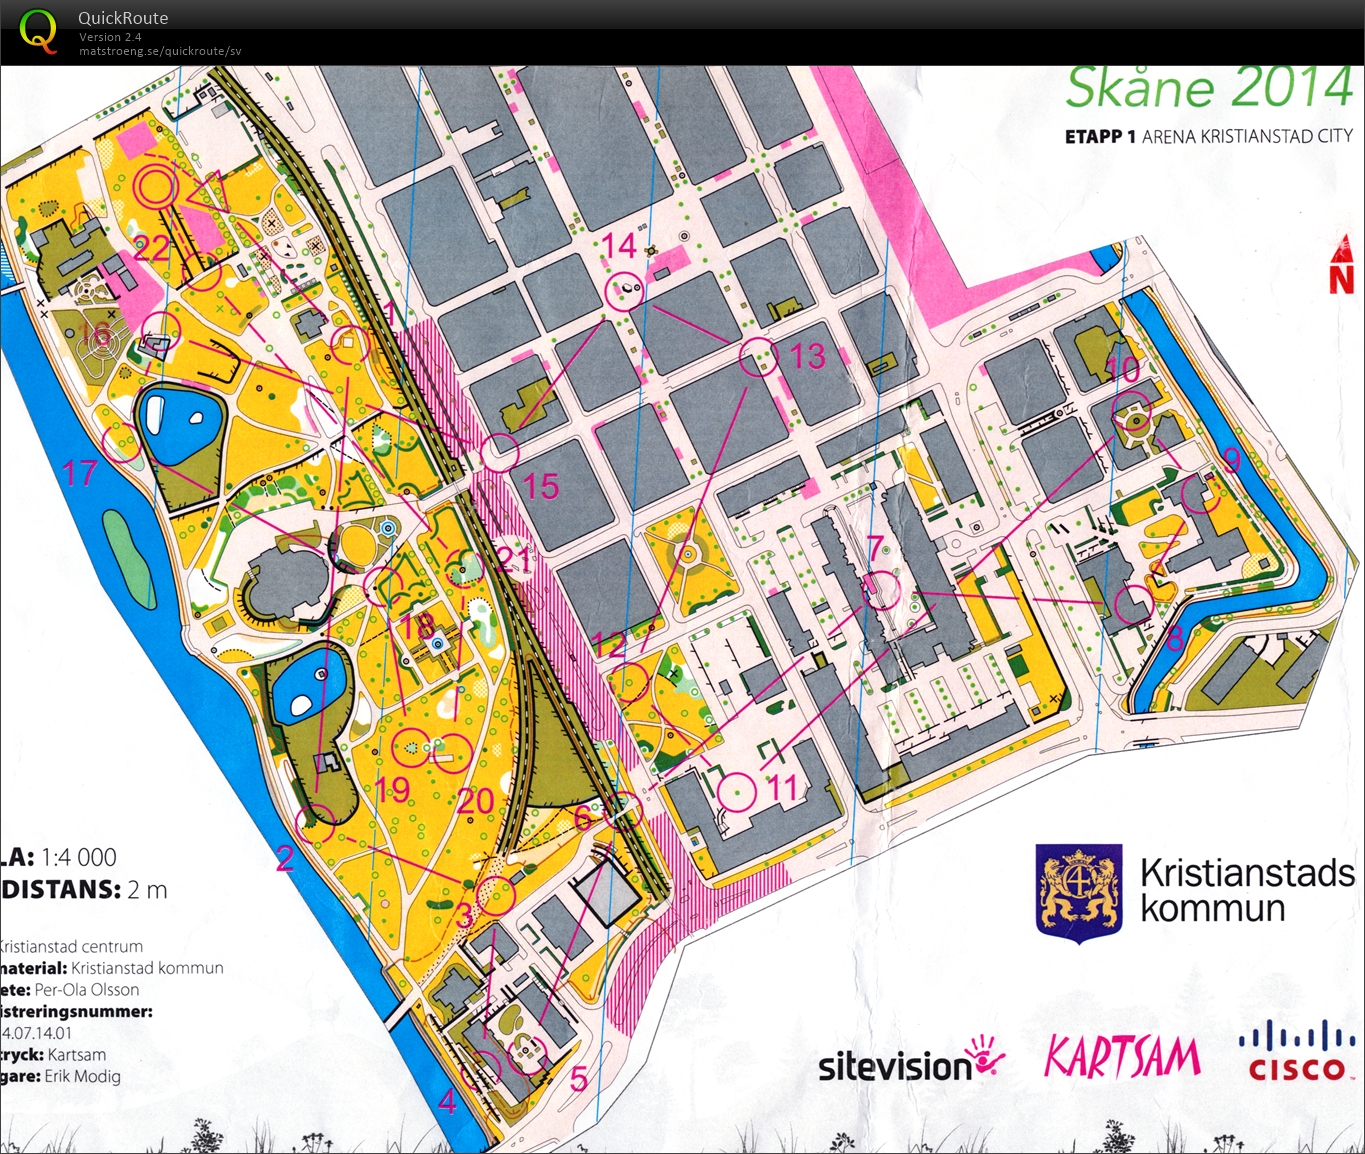Click ETAPP 1 ARENA KRISTIANSTAD CITY text
Image resolution: width=1365 pixels, height=1154 pixels.
(x=1209, y=136)
